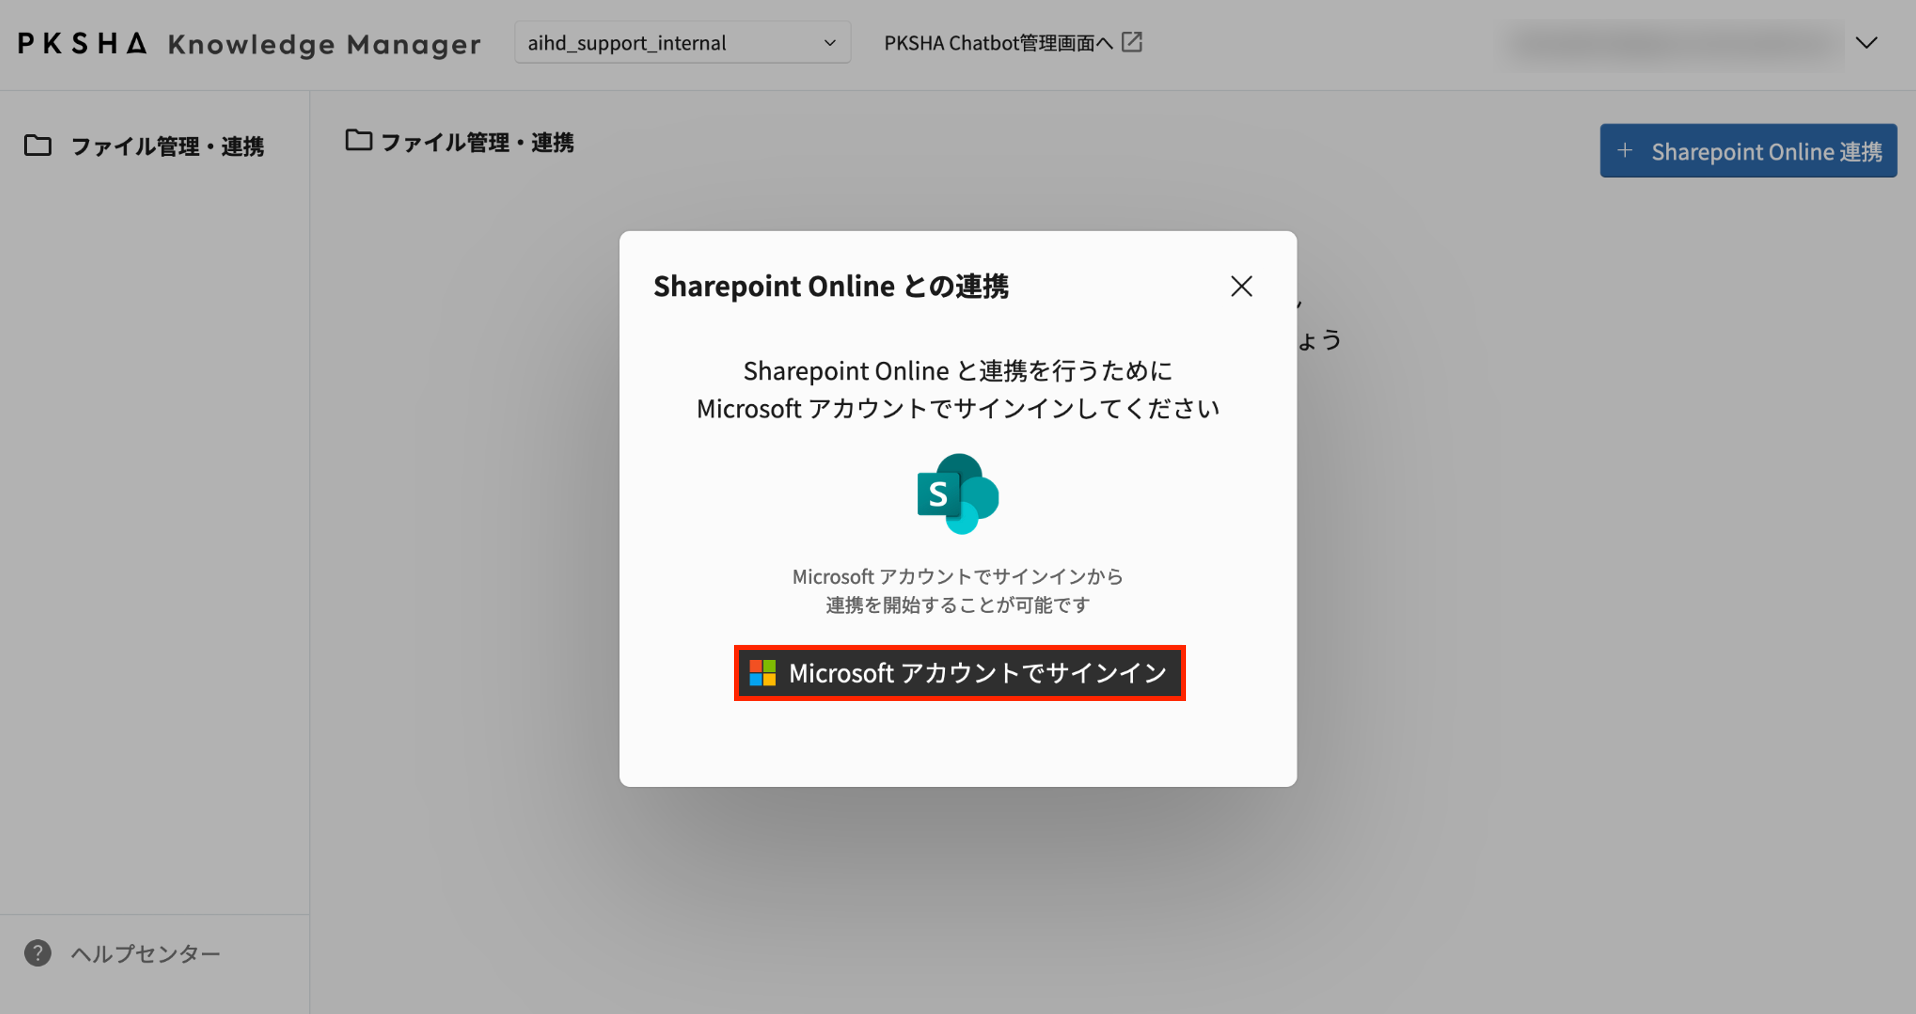Click the sidebar folder icon
This screenshot has height=1014, width=1916.
[38, 146]
